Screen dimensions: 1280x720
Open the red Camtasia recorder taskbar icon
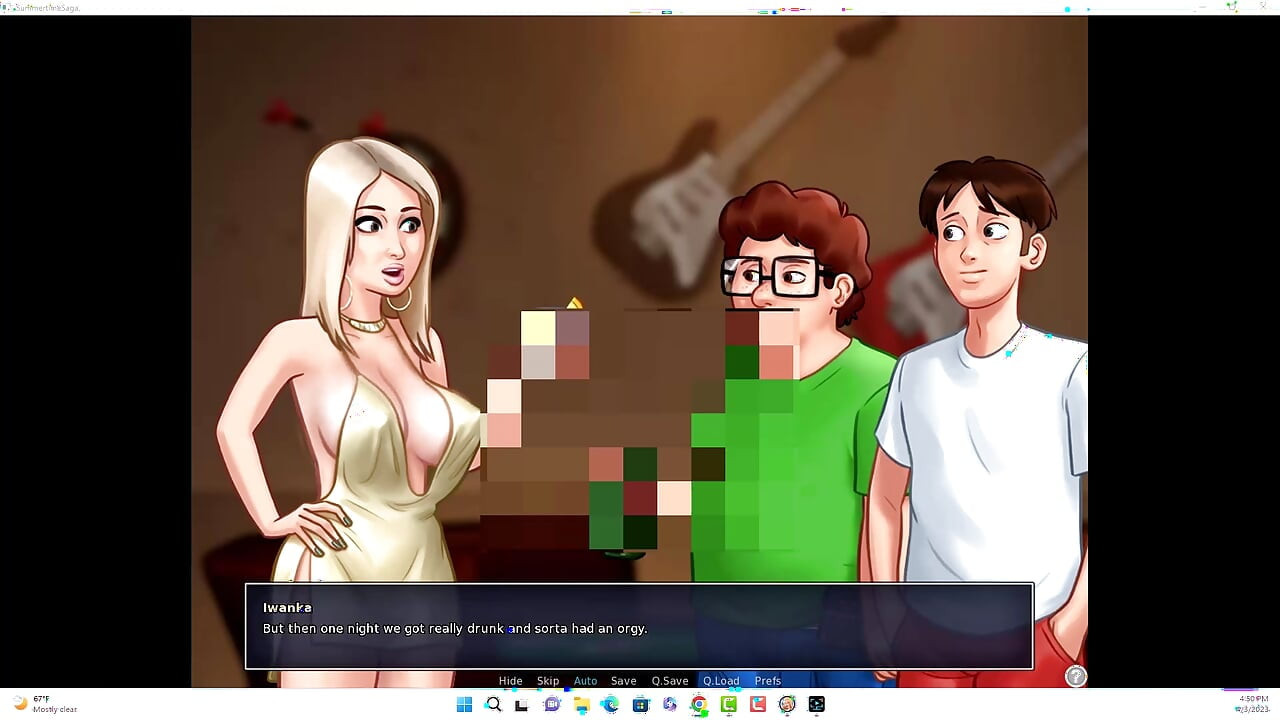click(x=757, y=705)
